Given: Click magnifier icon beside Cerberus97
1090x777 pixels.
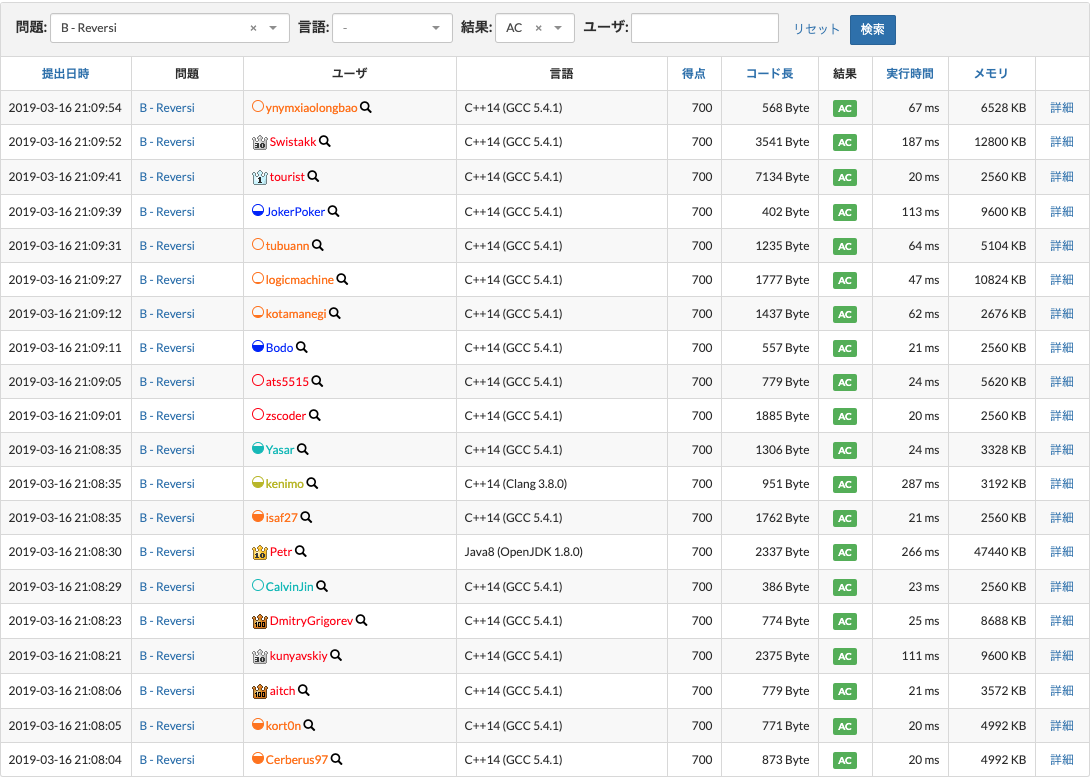Looking at the screenshot, I should 336,760.
